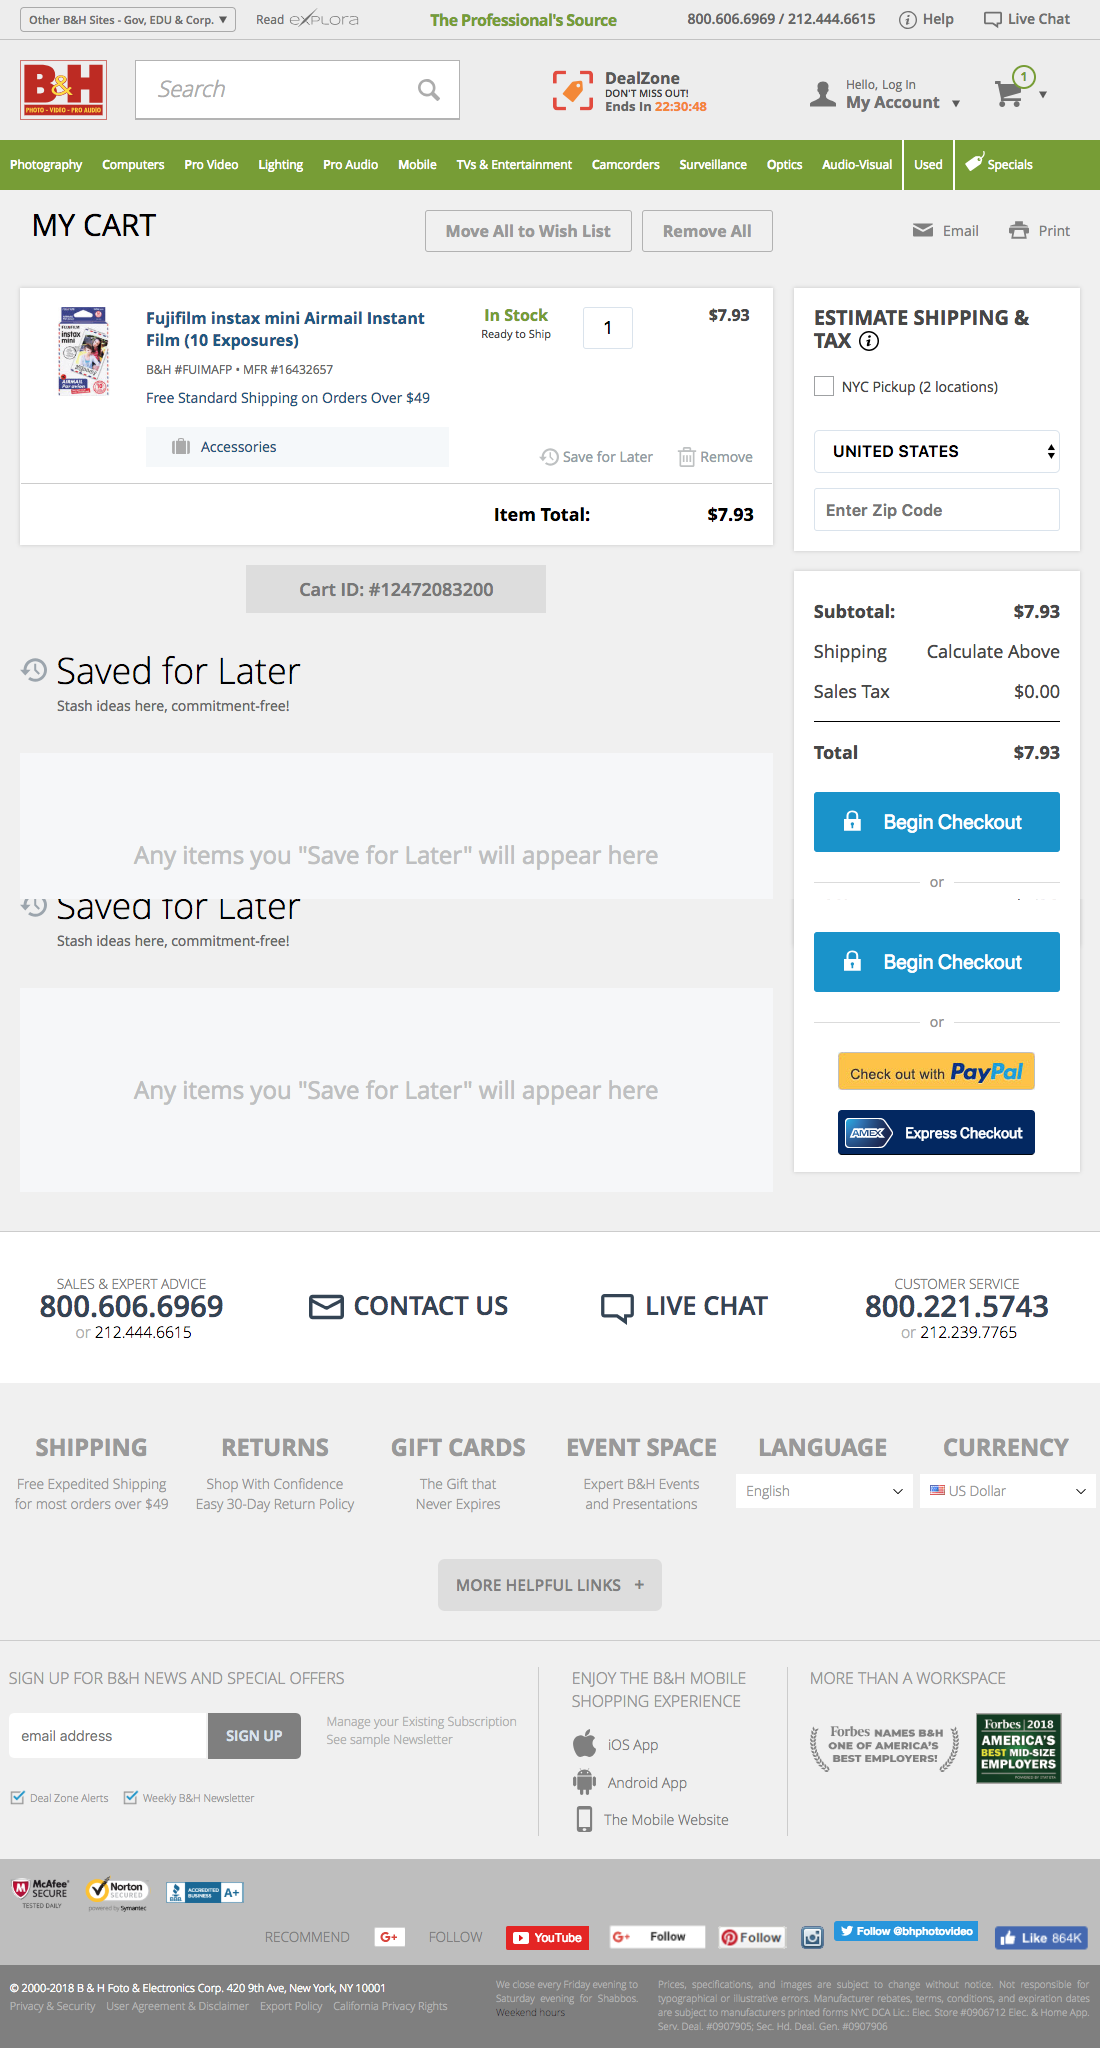Viewport: 1100px width, 2048px height.
Task: Open the Photography menu
Action: [x=46, y=165]
